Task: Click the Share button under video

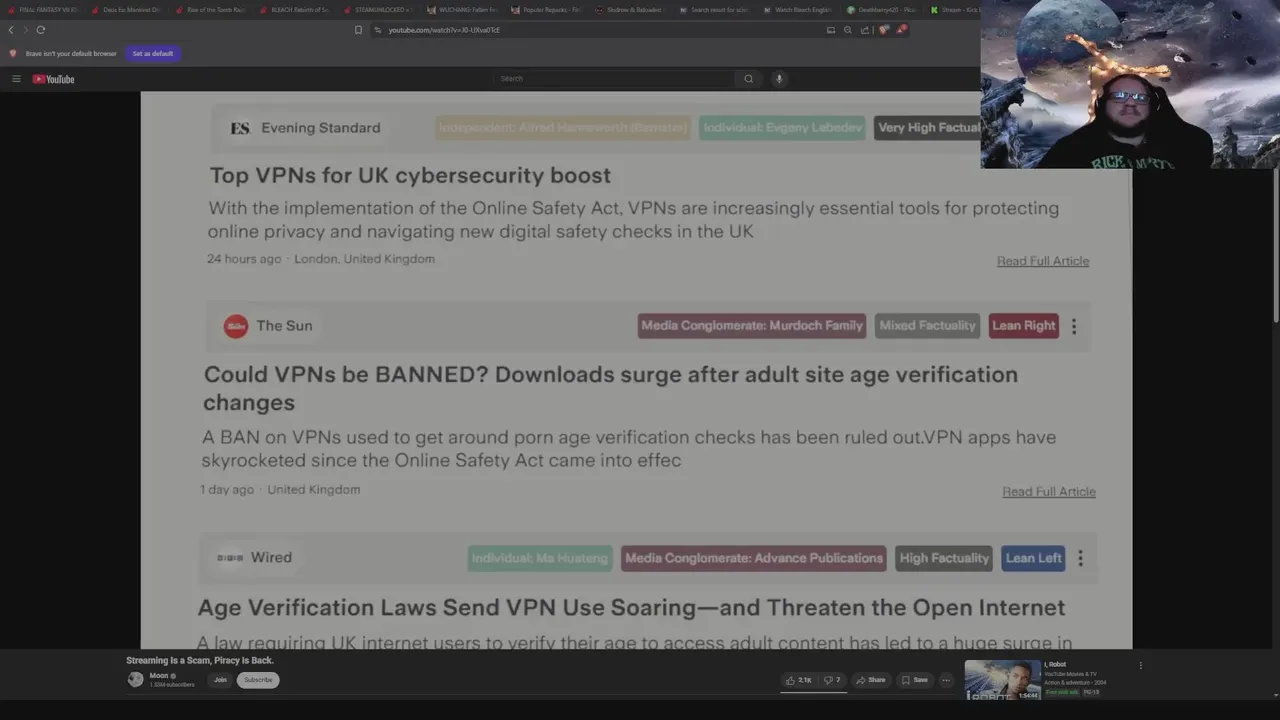Action: pos(870,680)
